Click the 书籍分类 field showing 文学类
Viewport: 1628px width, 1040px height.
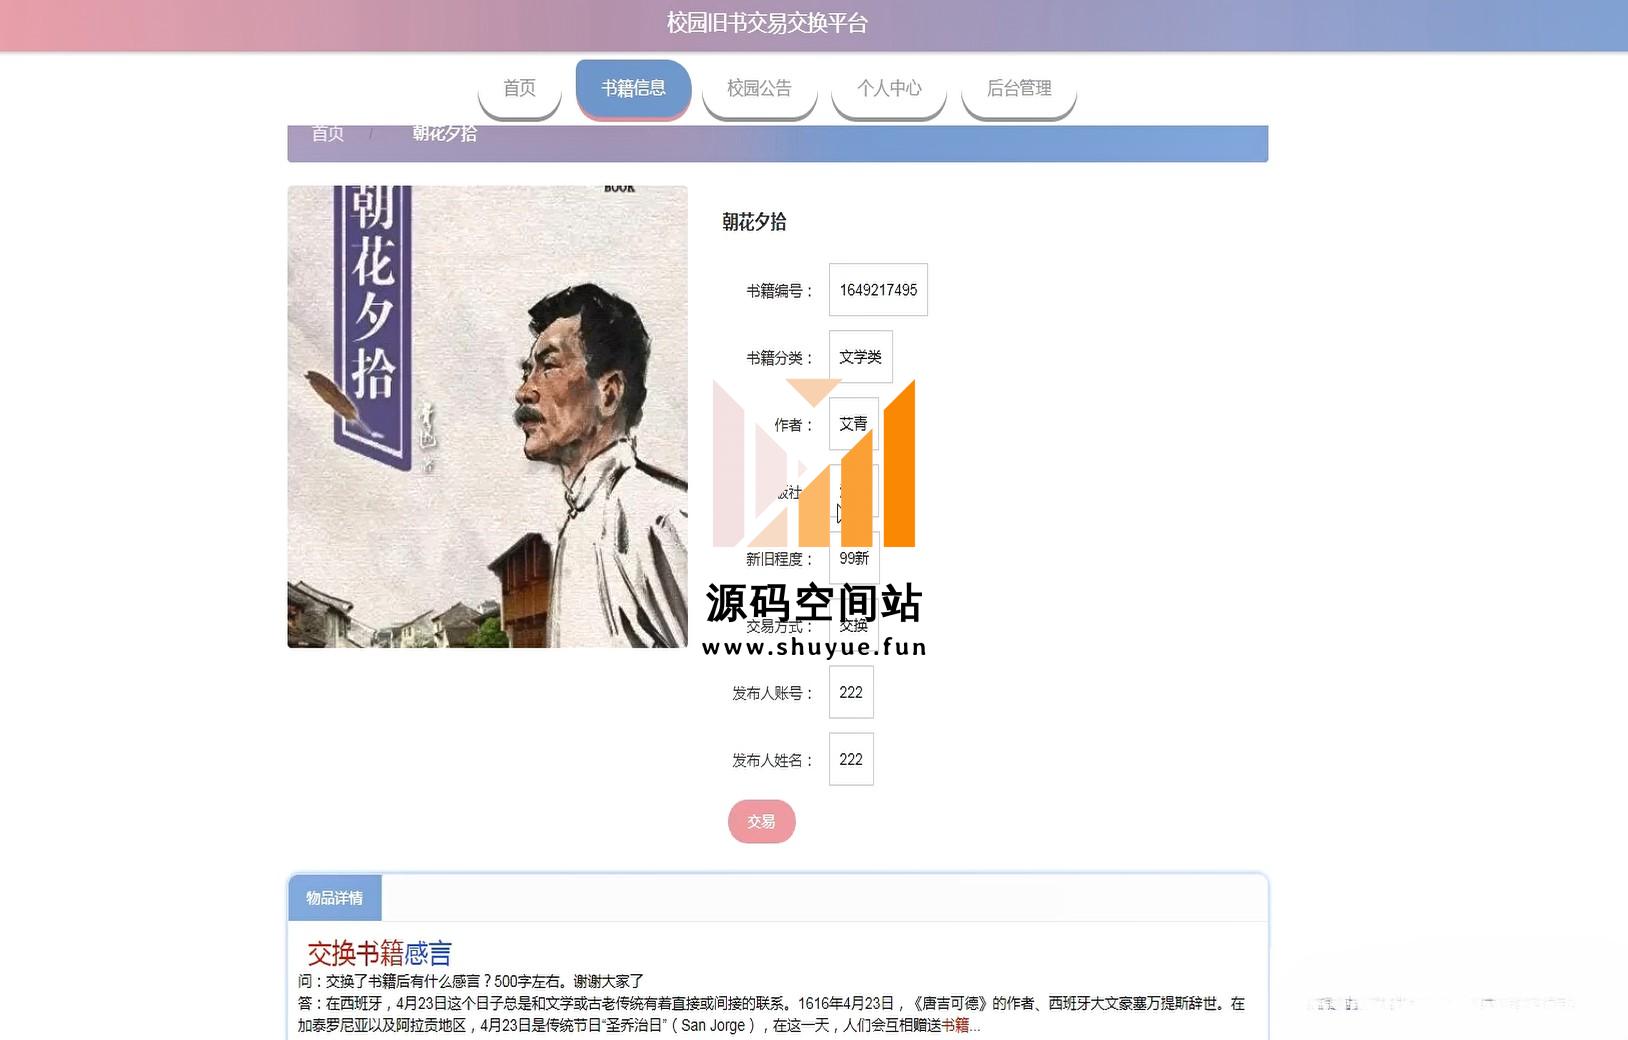860,357
